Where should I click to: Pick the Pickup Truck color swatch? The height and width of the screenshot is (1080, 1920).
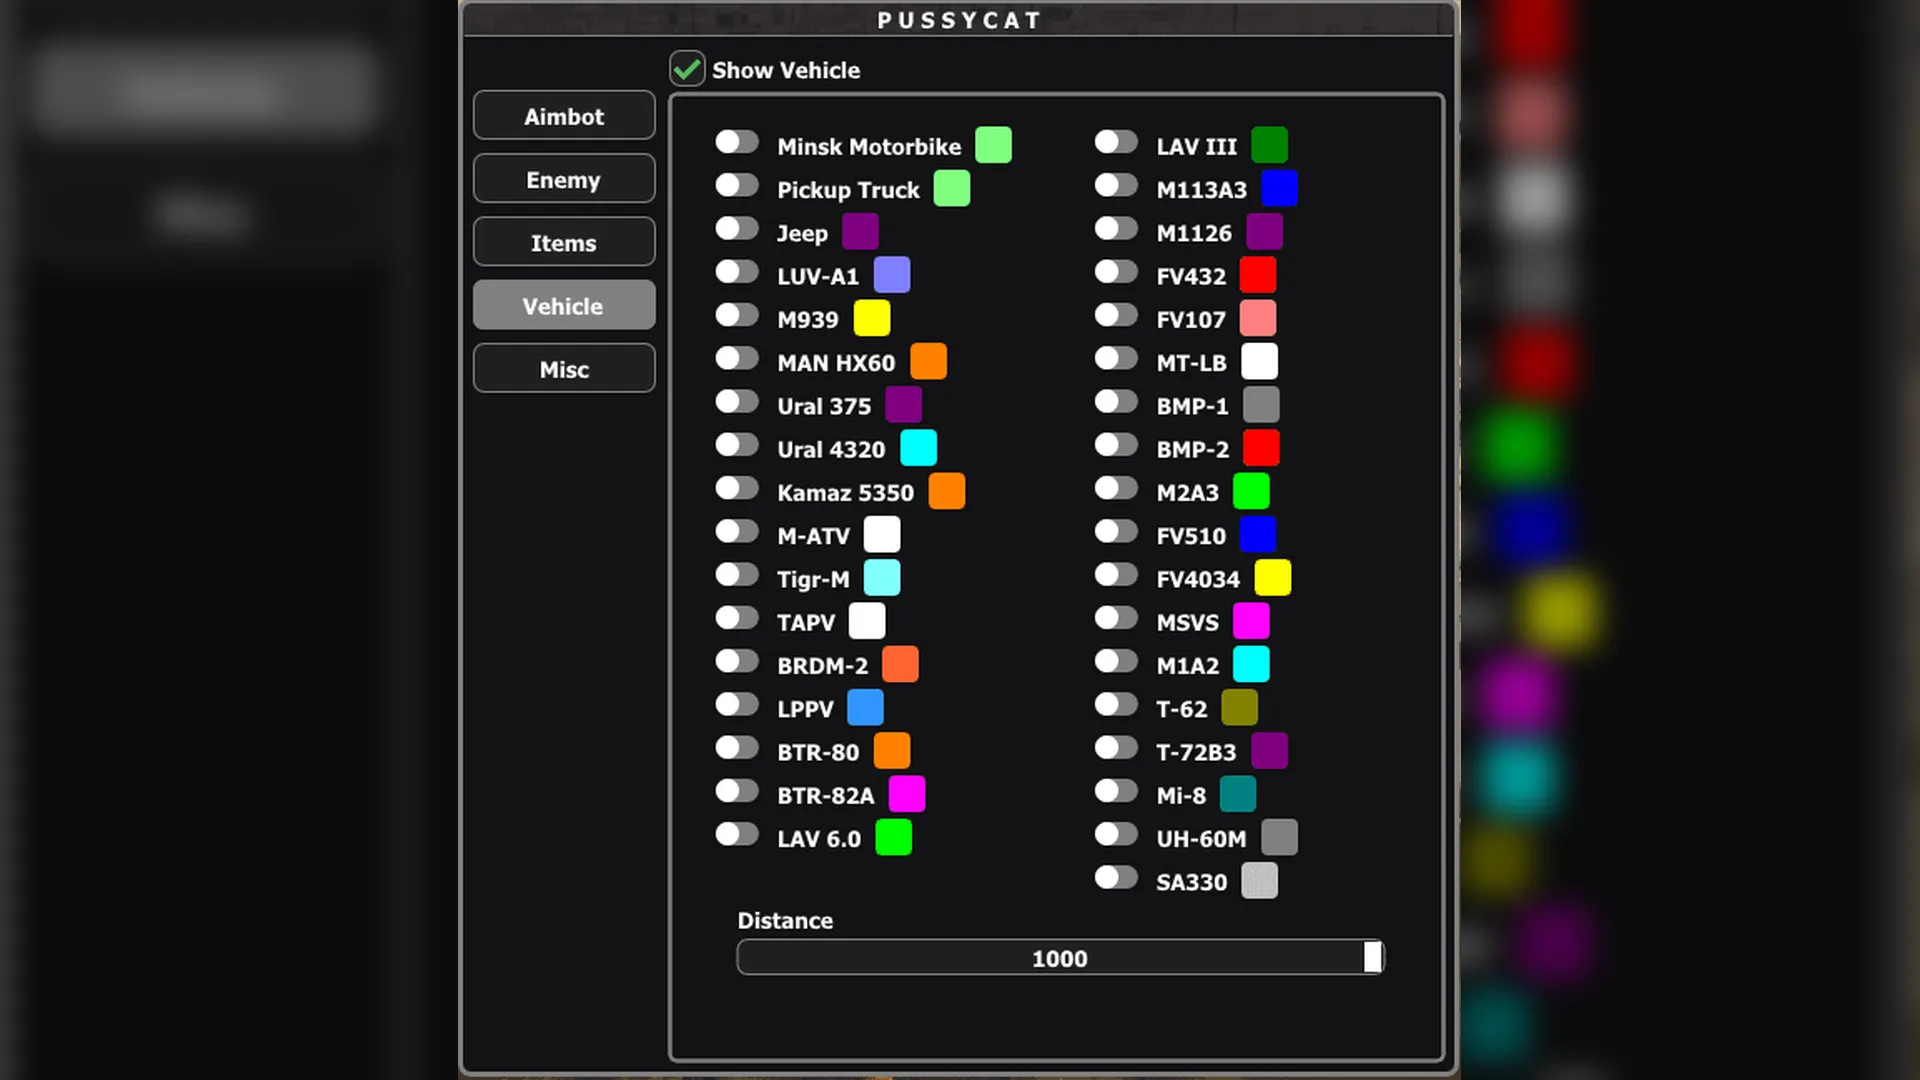(952, 188)
